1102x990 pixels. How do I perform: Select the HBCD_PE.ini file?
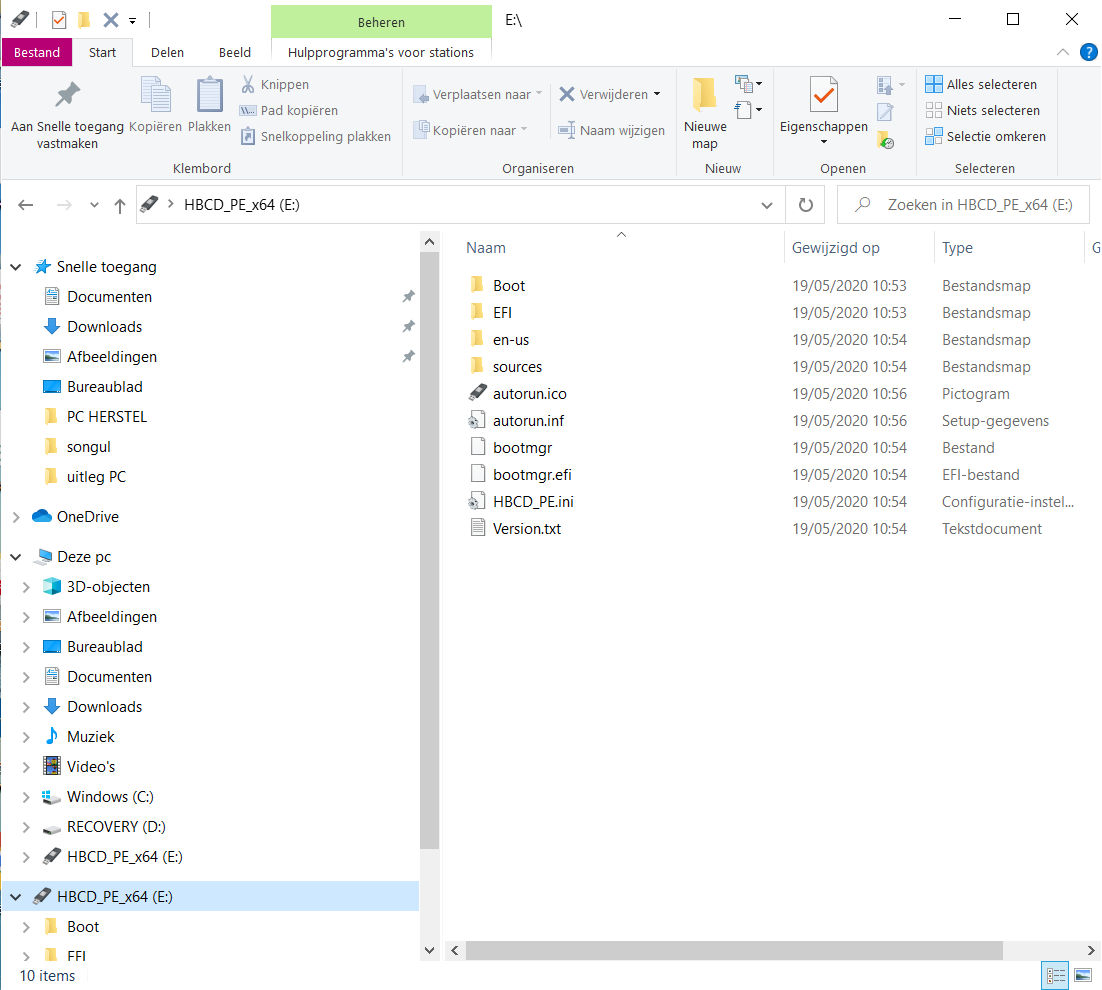[x=521, y=502]
